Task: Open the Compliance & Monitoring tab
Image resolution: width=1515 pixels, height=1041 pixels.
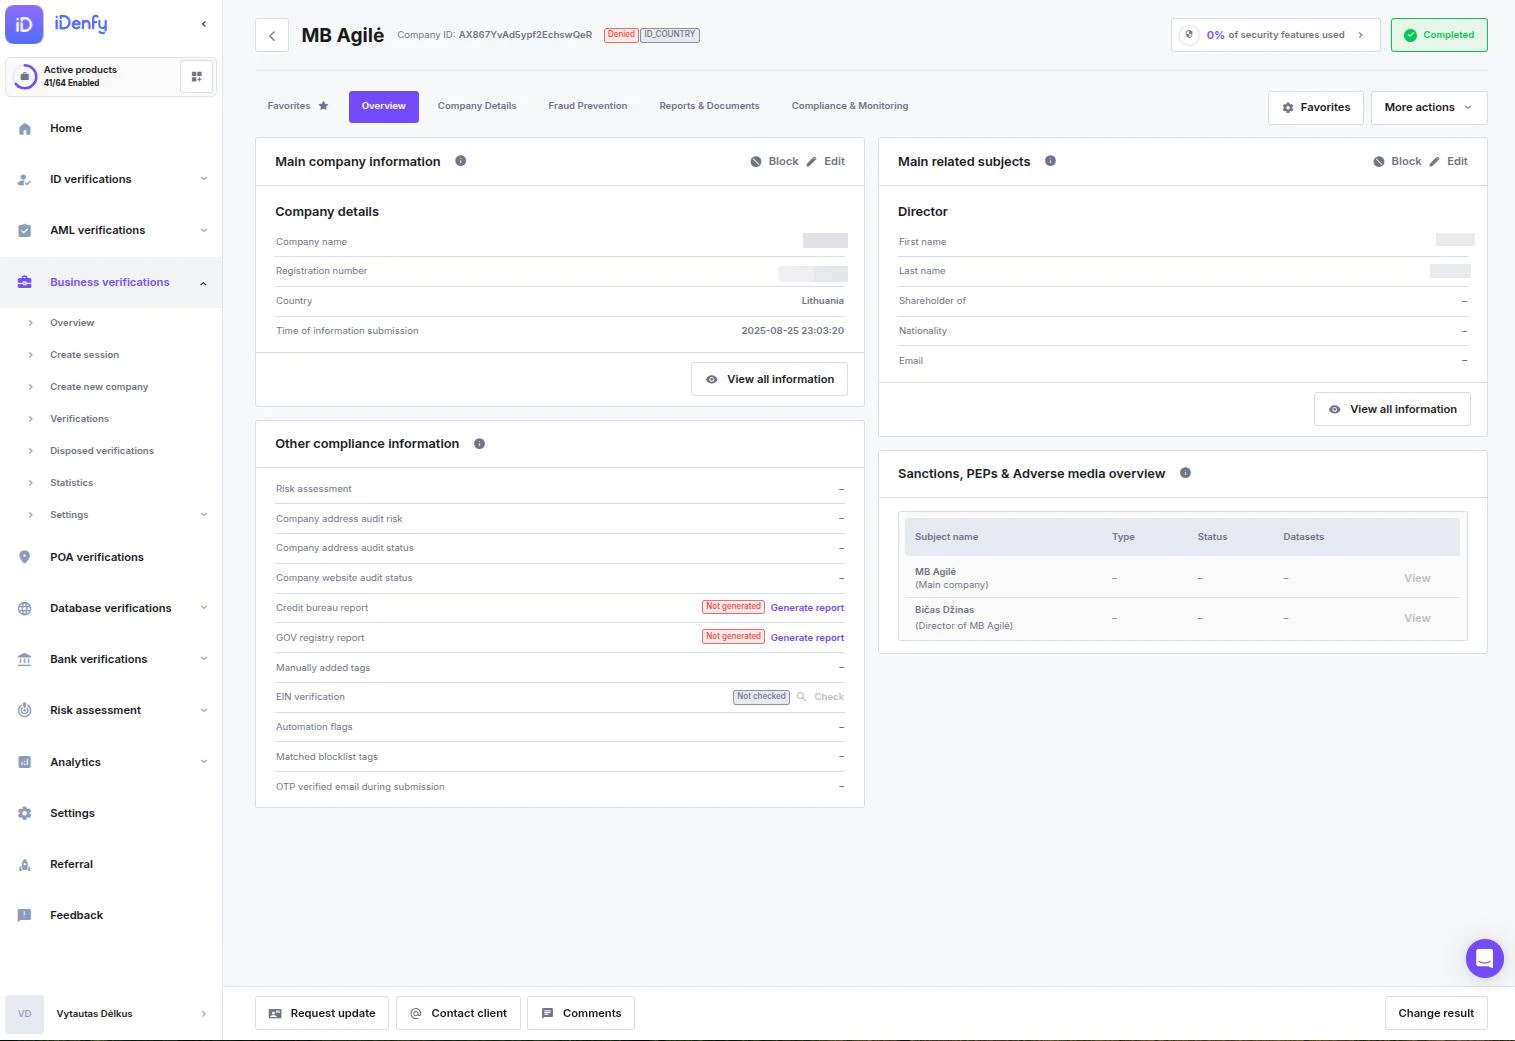Action: coord(850,106)
